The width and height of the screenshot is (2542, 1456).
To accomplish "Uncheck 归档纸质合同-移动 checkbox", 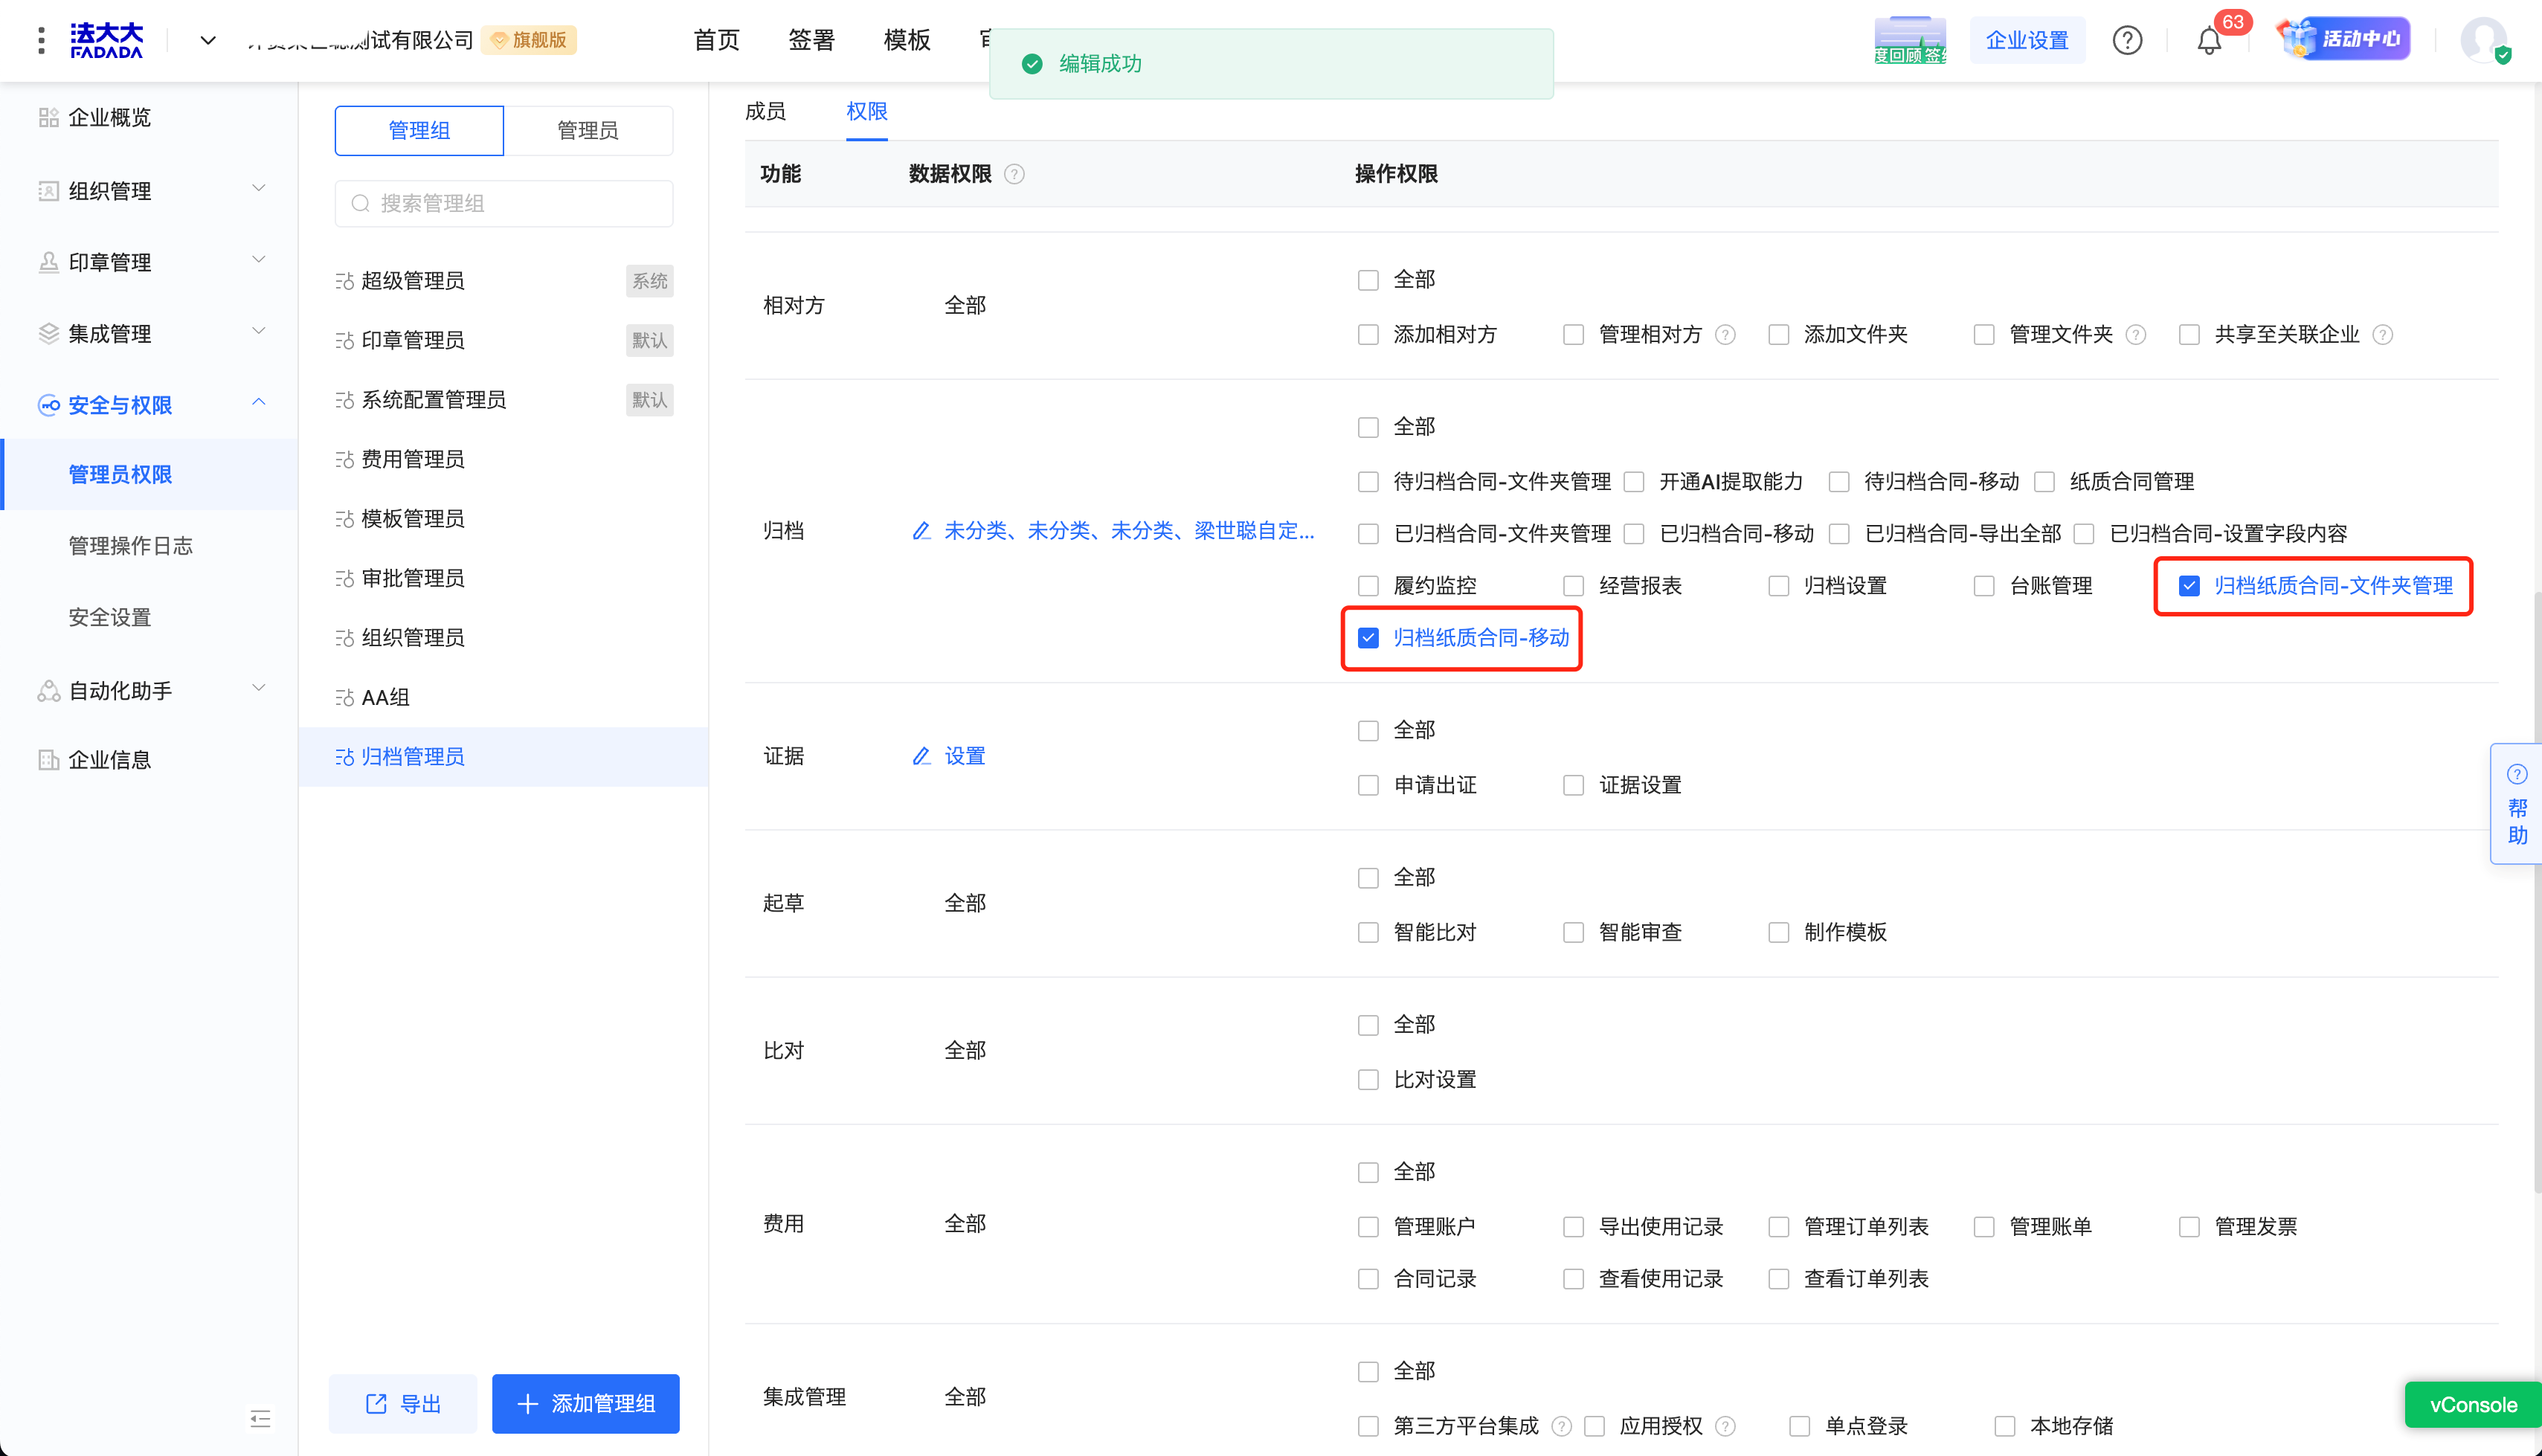I will (x=1368, y=638).
